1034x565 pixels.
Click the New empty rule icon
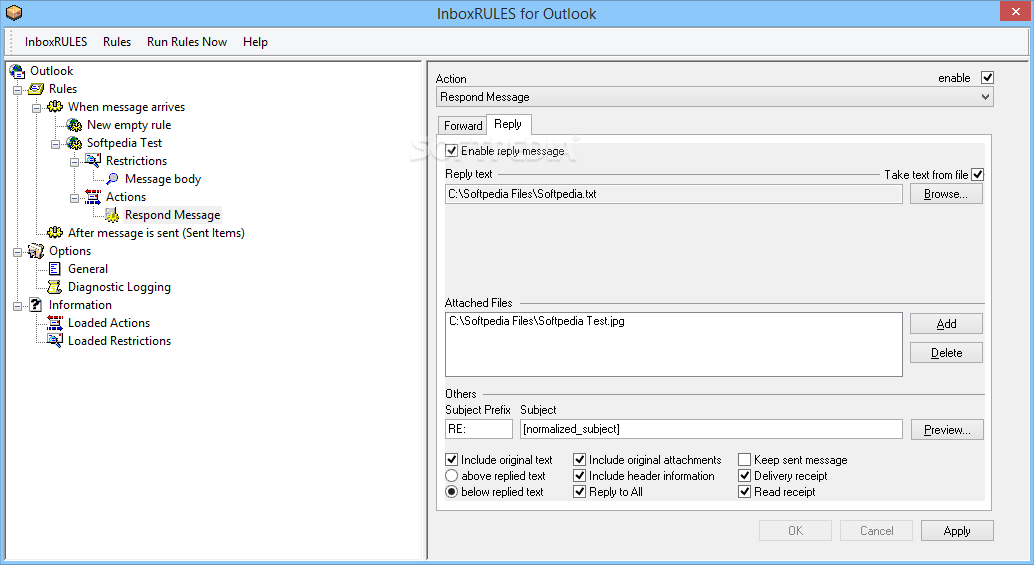tap(74, 125)
